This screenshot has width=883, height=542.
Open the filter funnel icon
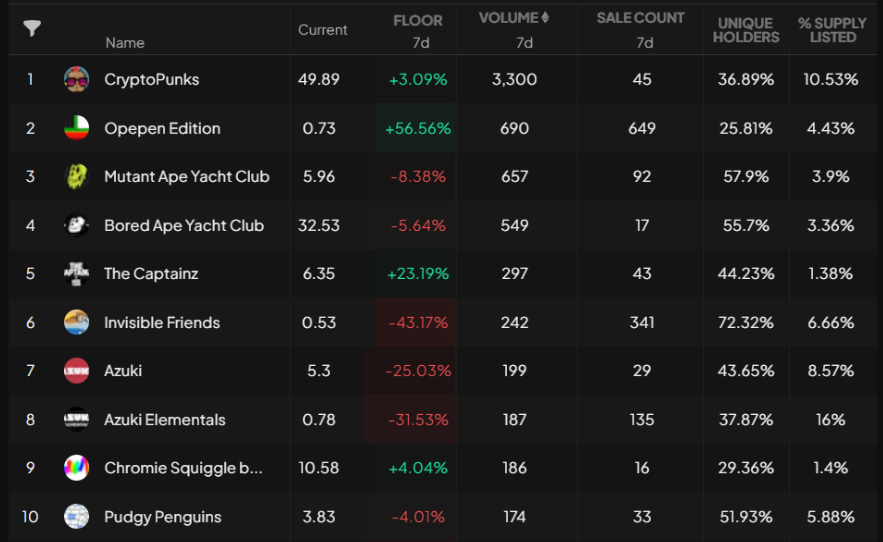[32, 28]
